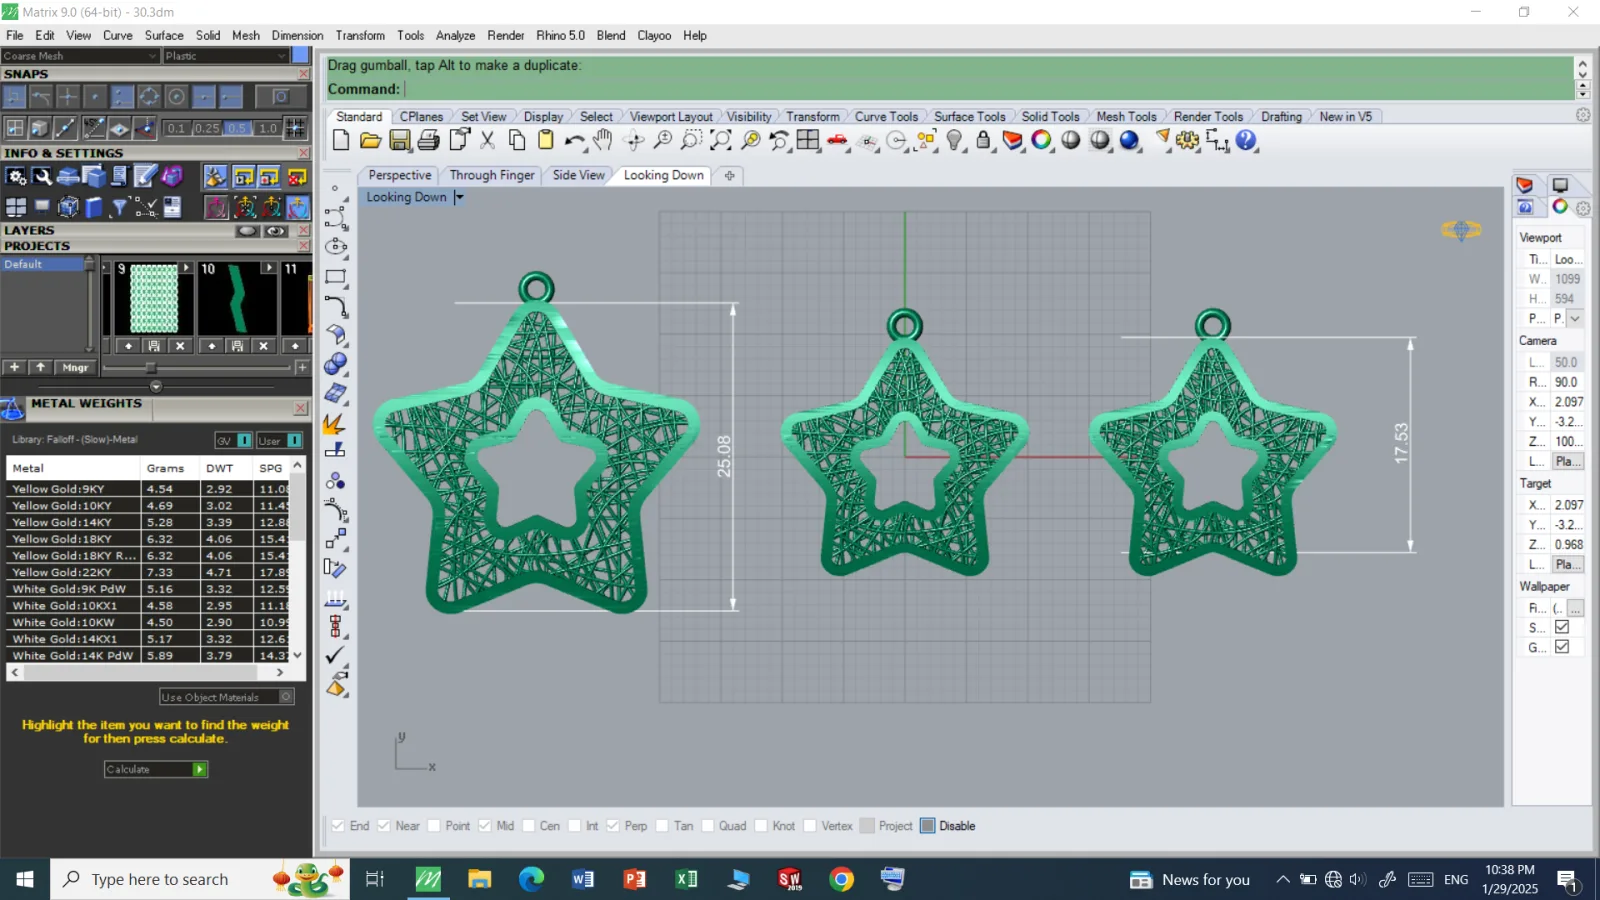
Task: Toggle the Disable osnap option
Action: point(928,826)
